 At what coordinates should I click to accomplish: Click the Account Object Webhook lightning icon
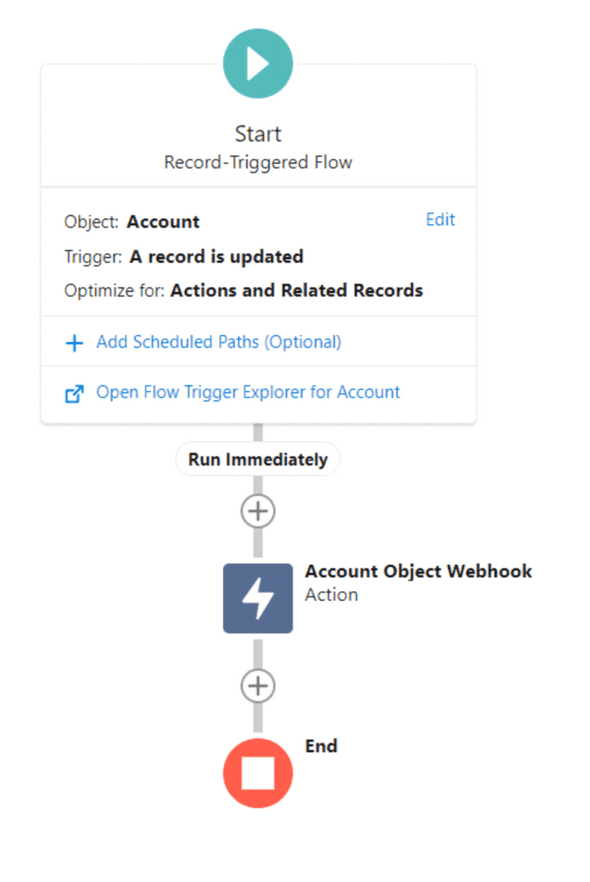258,598
